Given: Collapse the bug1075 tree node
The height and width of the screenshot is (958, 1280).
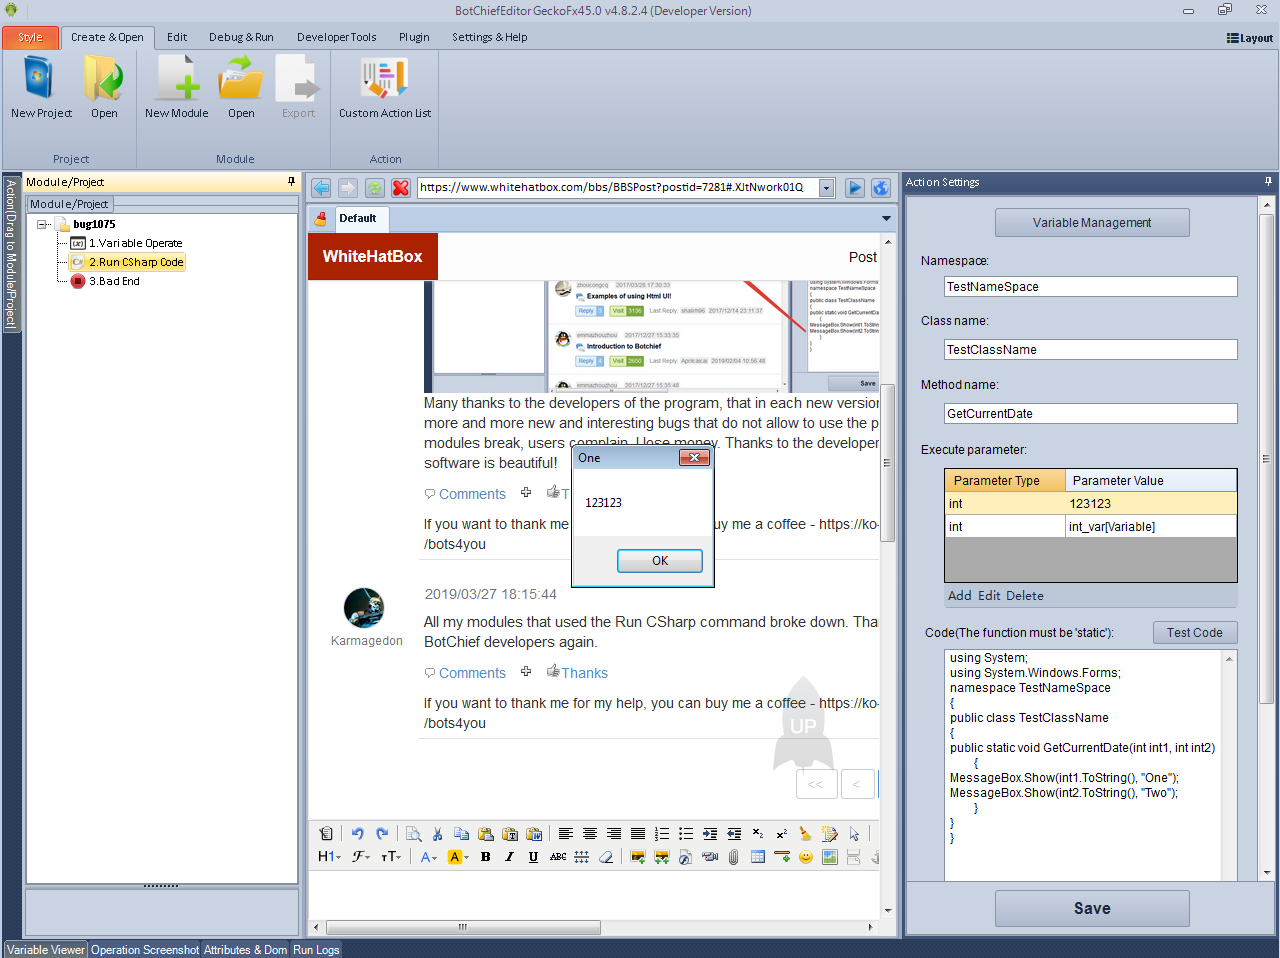Looking at the screenshot, I should [43, 224].
